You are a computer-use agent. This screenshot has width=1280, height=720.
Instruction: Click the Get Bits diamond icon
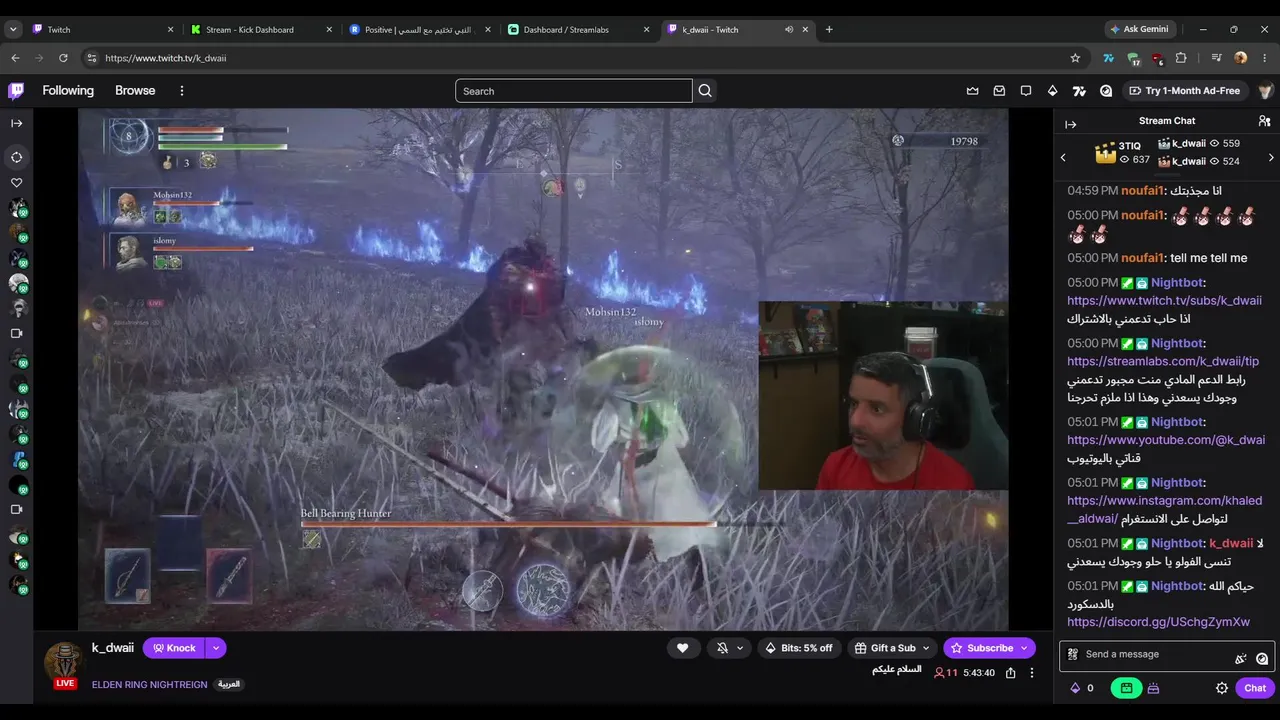tap(1052, 91)
